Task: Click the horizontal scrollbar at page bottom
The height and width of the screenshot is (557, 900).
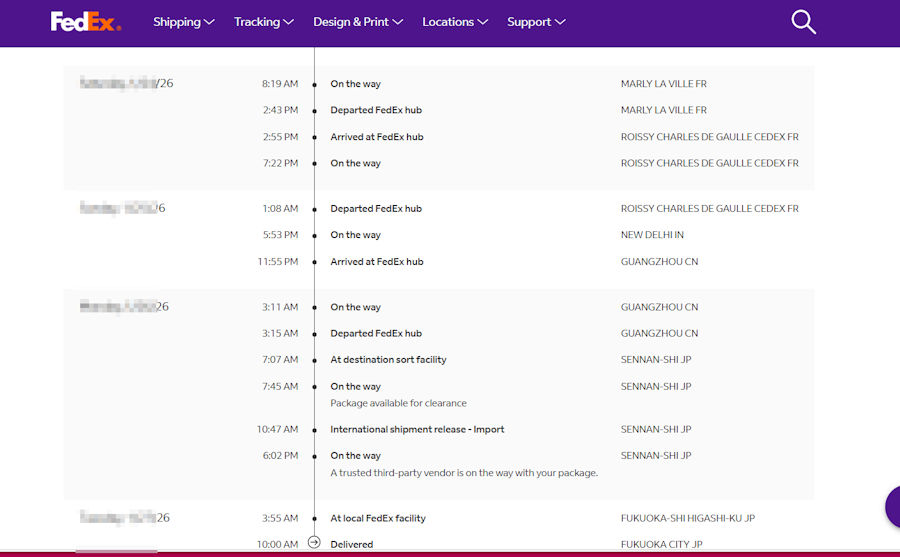Action: [x=116, y=551]
